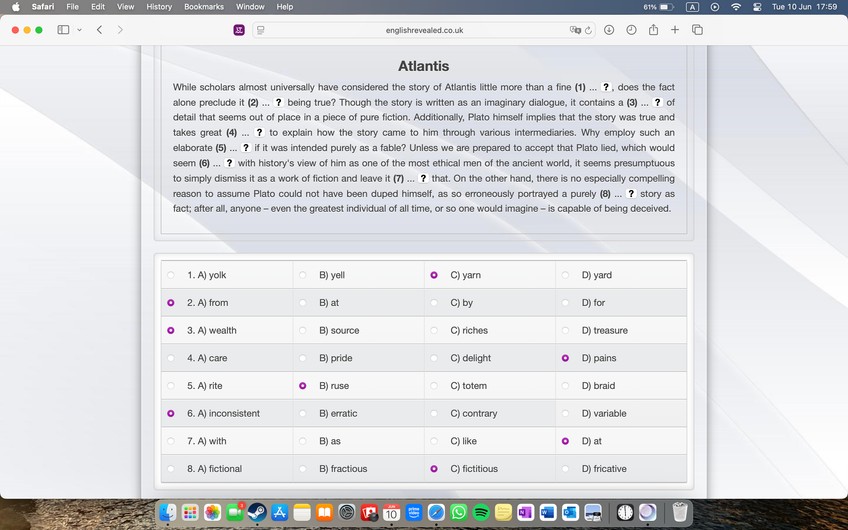Viewport: 848px width, 530px height.
Task: Click the new tab plus icon
Action: pyautogui.click(x=675, y=30)
